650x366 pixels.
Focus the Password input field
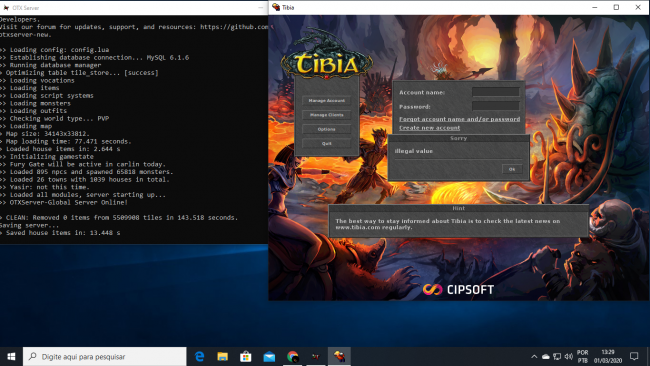point(496,106)
